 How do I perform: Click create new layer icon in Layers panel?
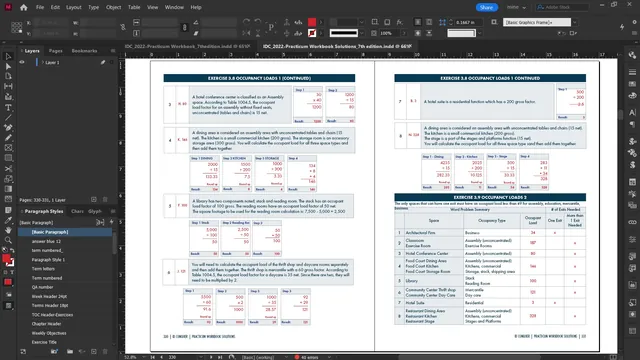pos(94,200)
